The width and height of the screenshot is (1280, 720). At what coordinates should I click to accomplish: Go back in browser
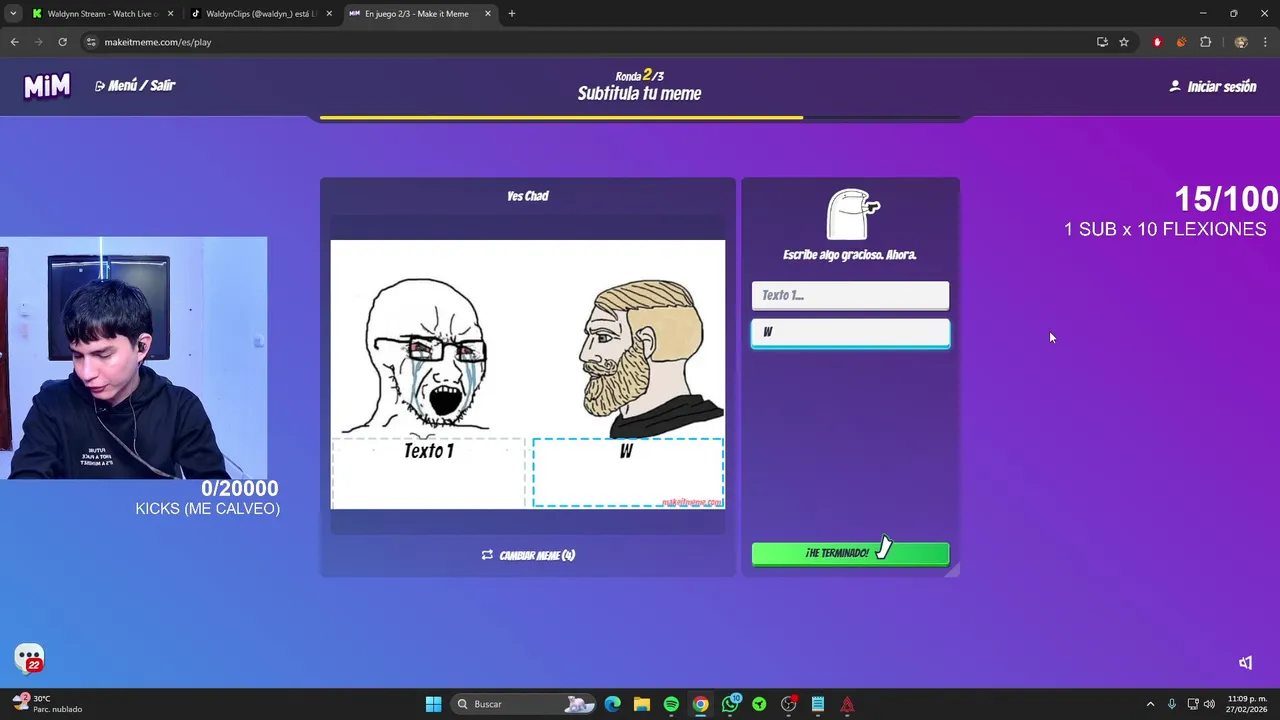14,42
